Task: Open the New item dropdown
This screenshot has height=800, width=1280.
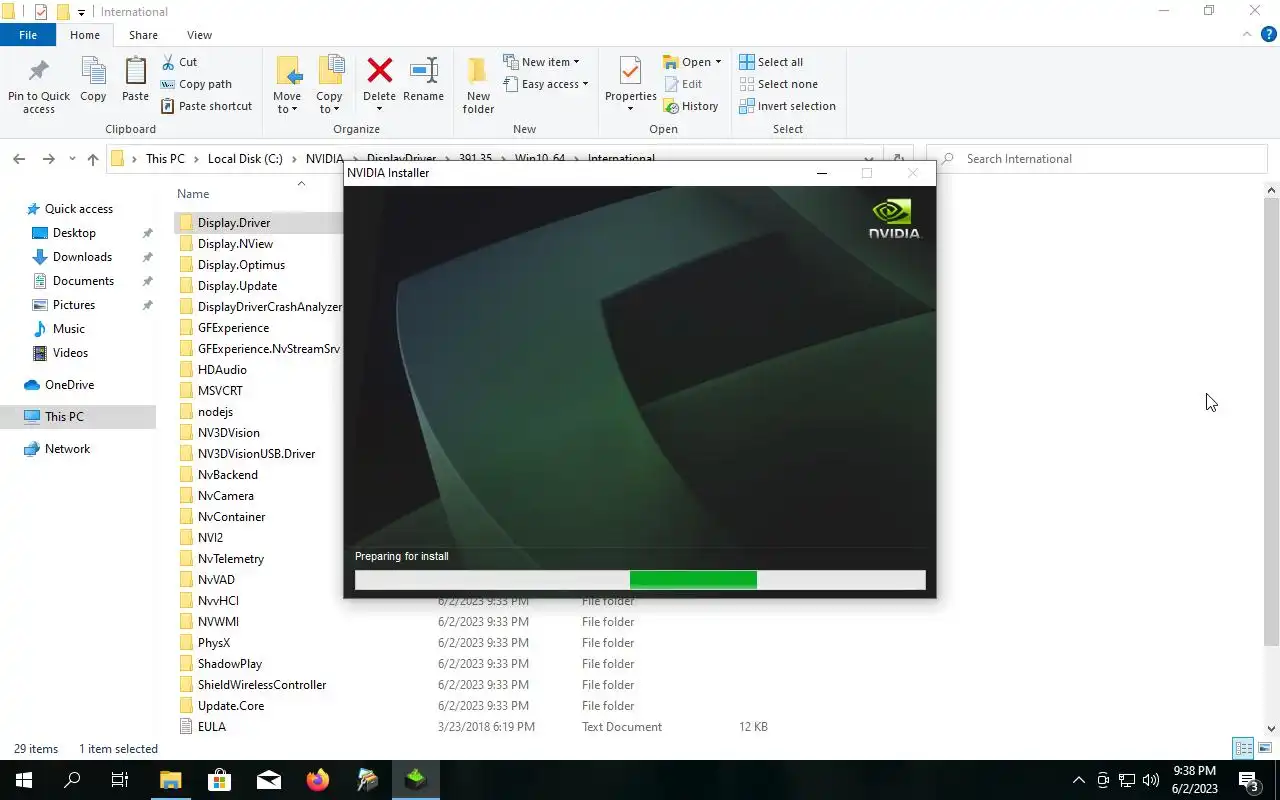Action: (x=541, y=62)
